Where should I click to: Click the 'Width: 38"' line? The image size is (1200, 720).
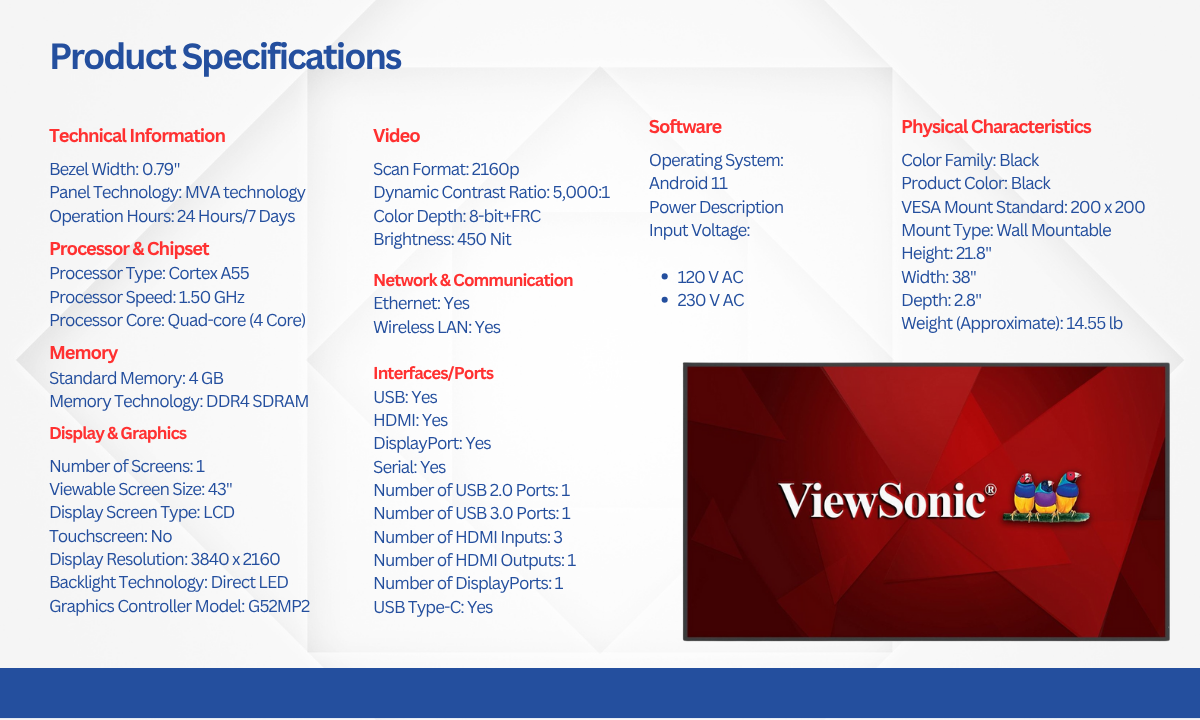click(939, 277)
